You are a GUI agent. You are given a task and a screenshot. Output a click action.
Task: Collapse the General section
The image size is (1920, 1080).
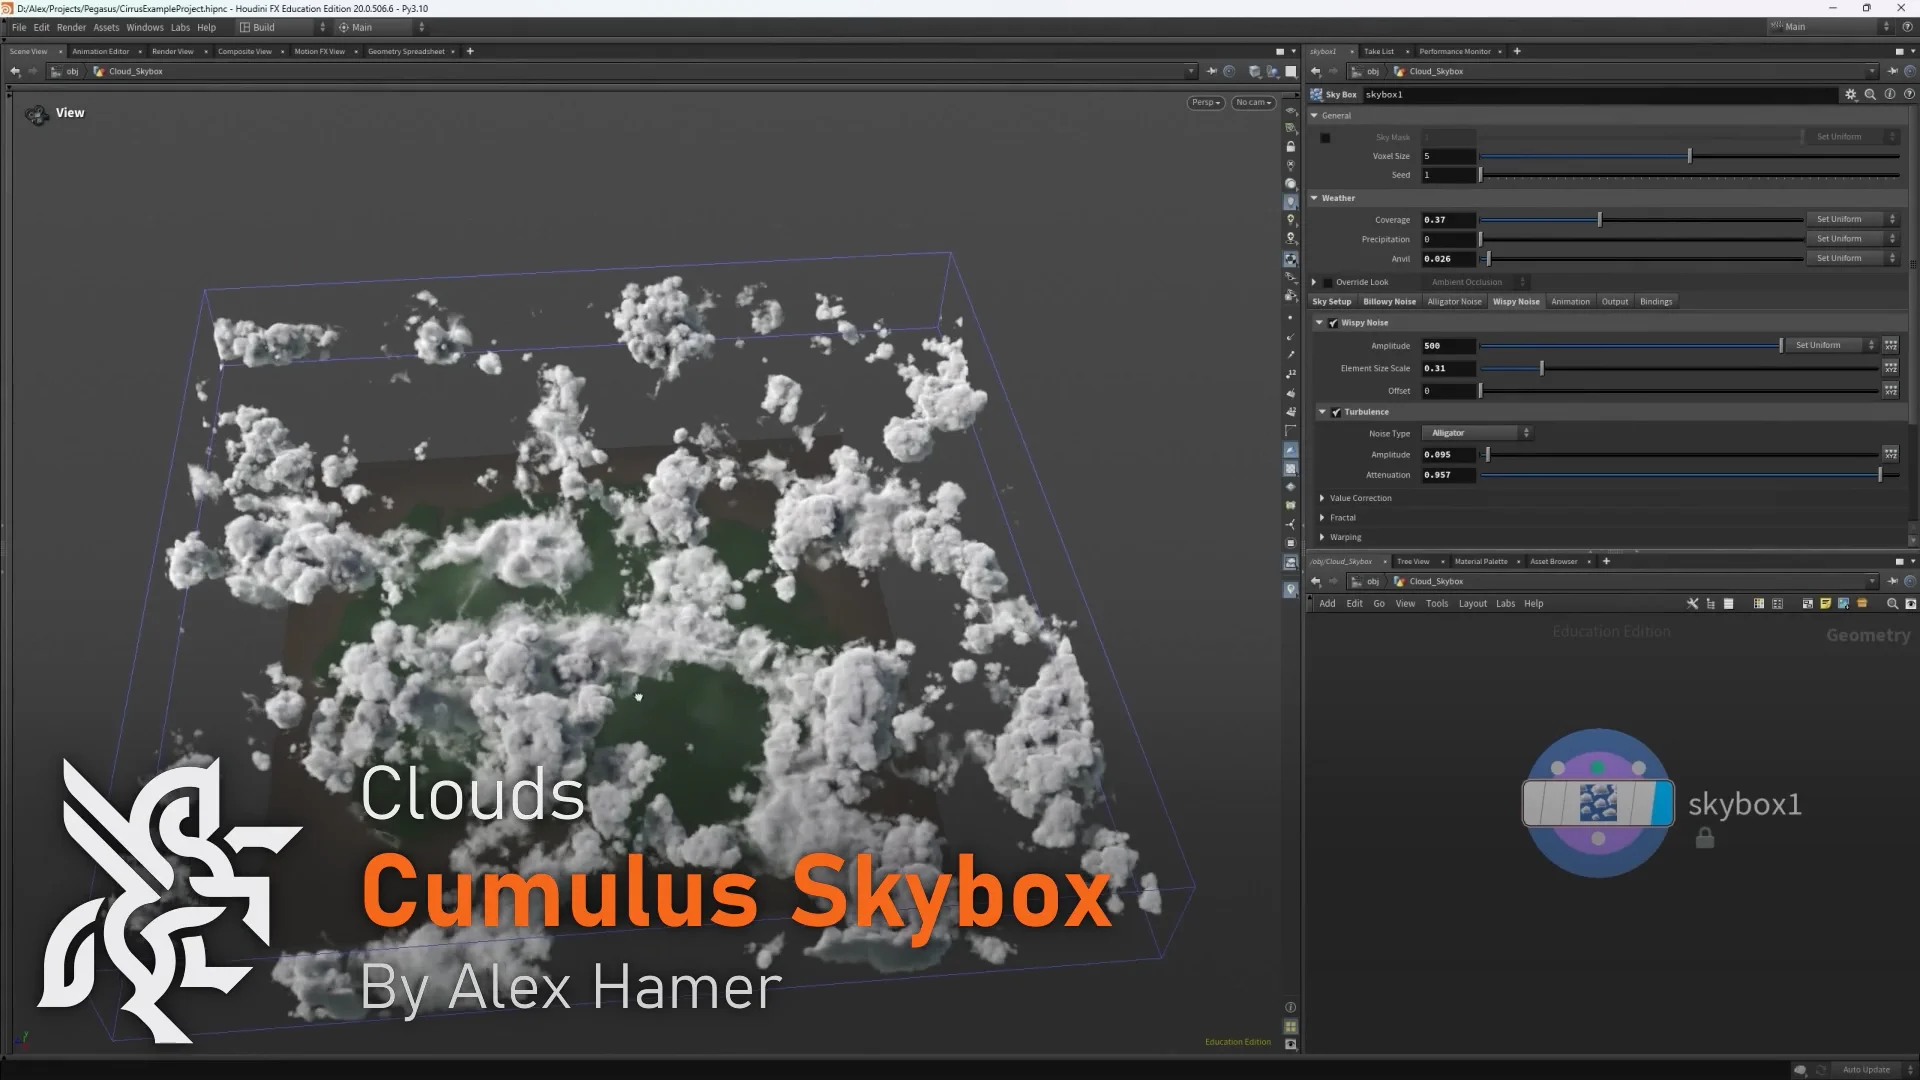point(1315,116)
